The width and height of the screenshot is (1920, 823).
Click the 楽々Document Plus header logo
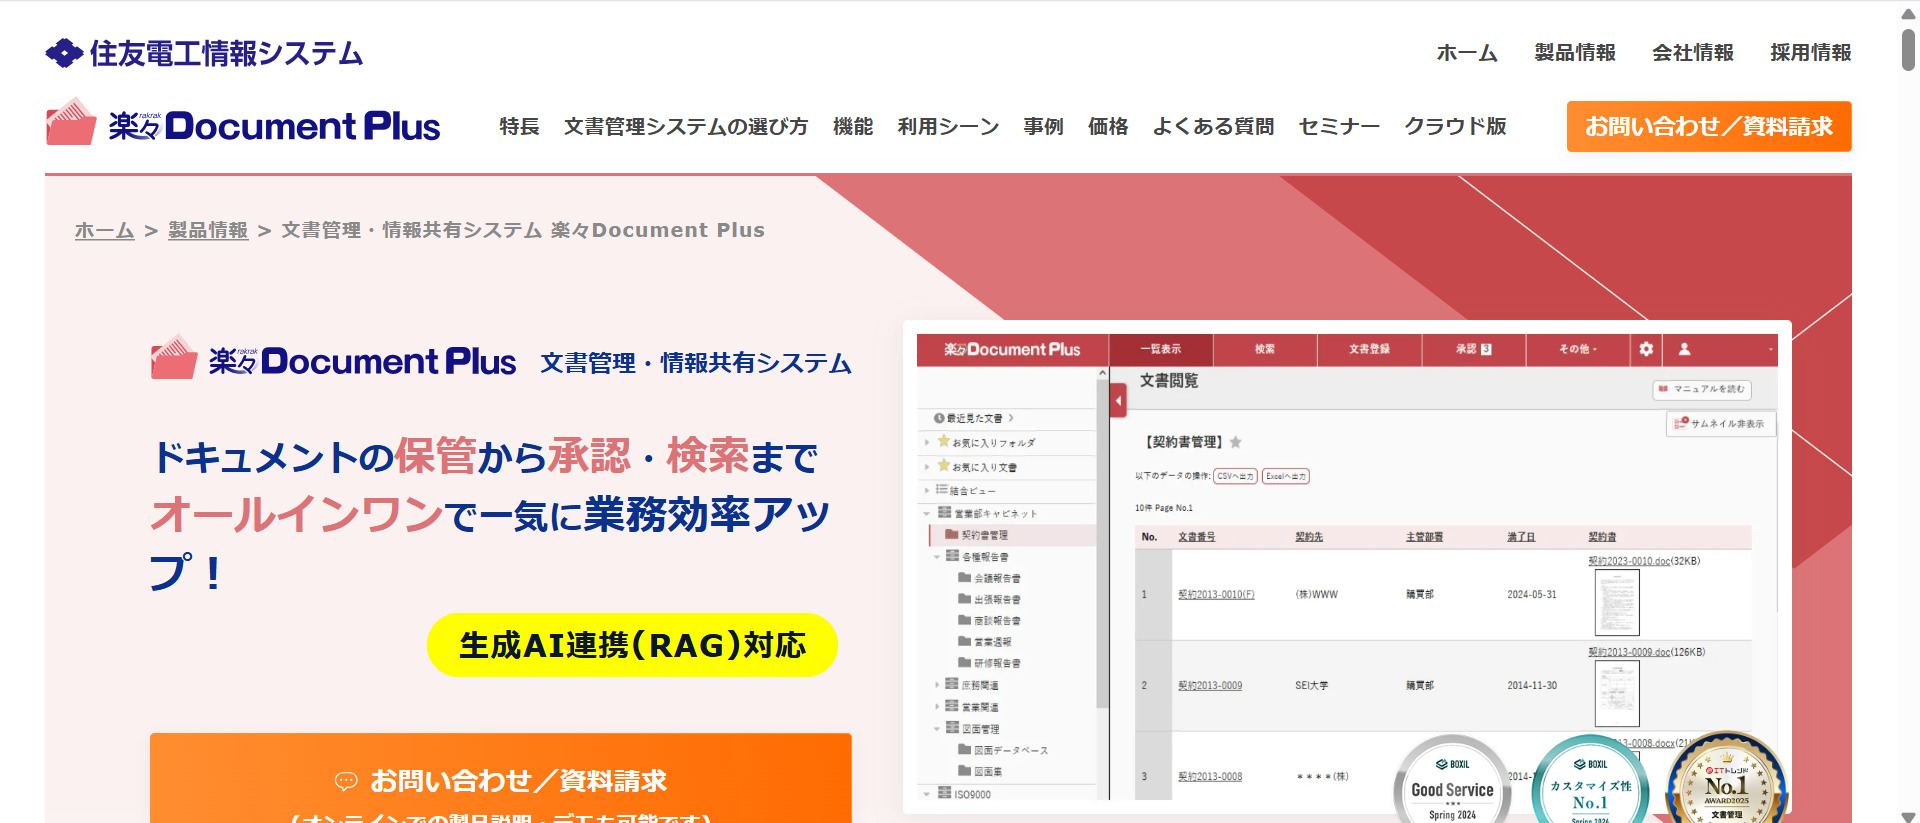[x=243, y=124]
